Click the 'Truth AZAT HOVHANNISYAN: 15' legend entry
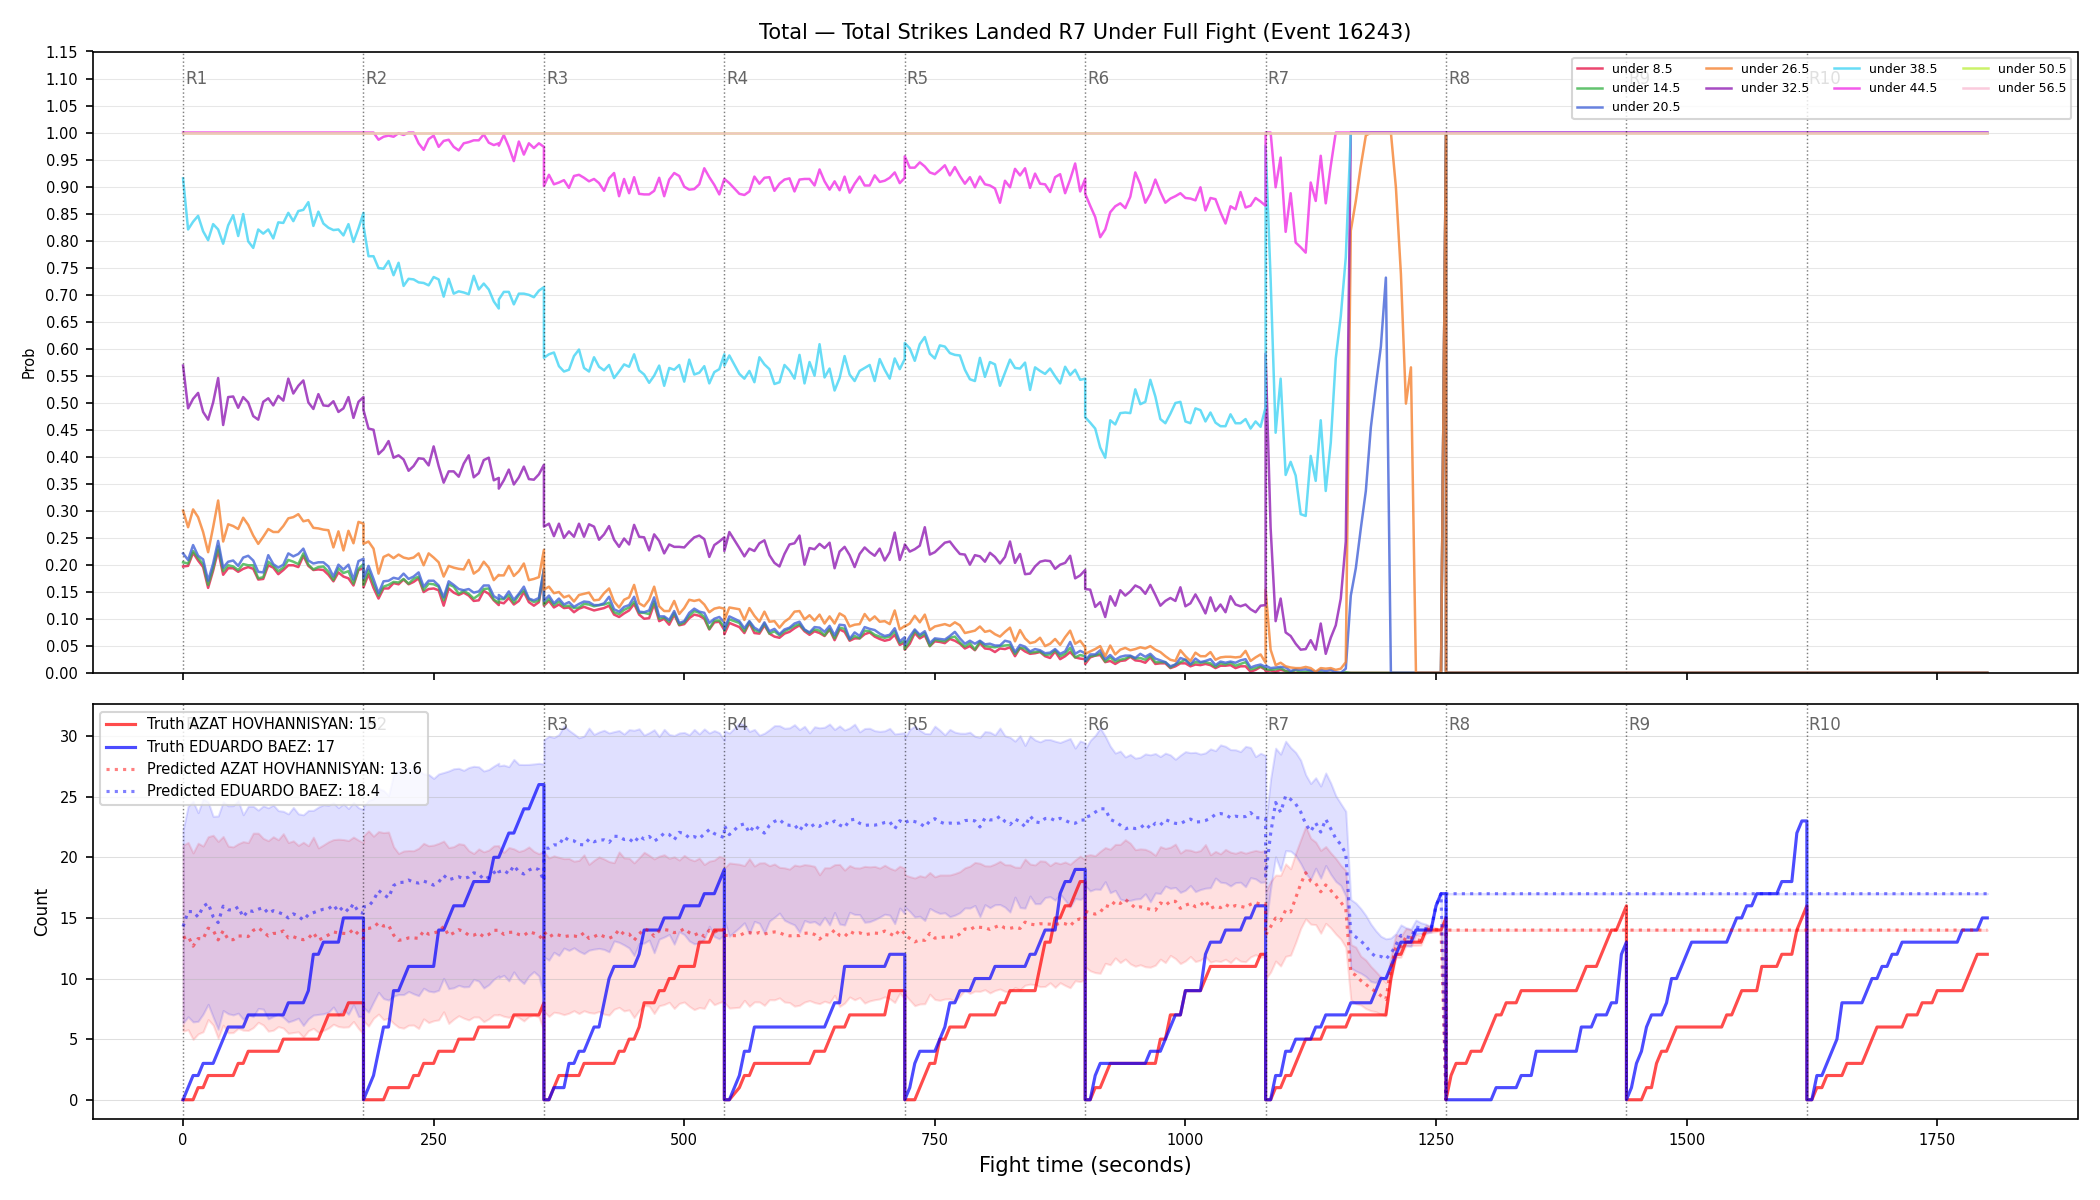Viewport: 2100px width, 1200px height. [x=241, y=724]
